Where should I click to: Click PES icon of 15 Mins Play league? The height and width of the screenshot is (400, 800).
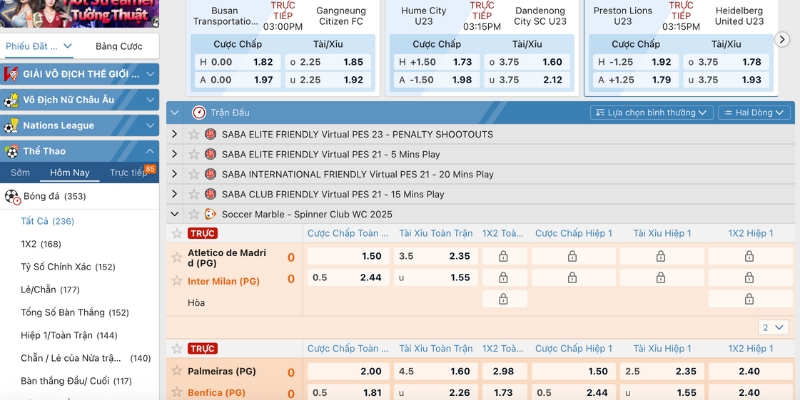(210, 194)
